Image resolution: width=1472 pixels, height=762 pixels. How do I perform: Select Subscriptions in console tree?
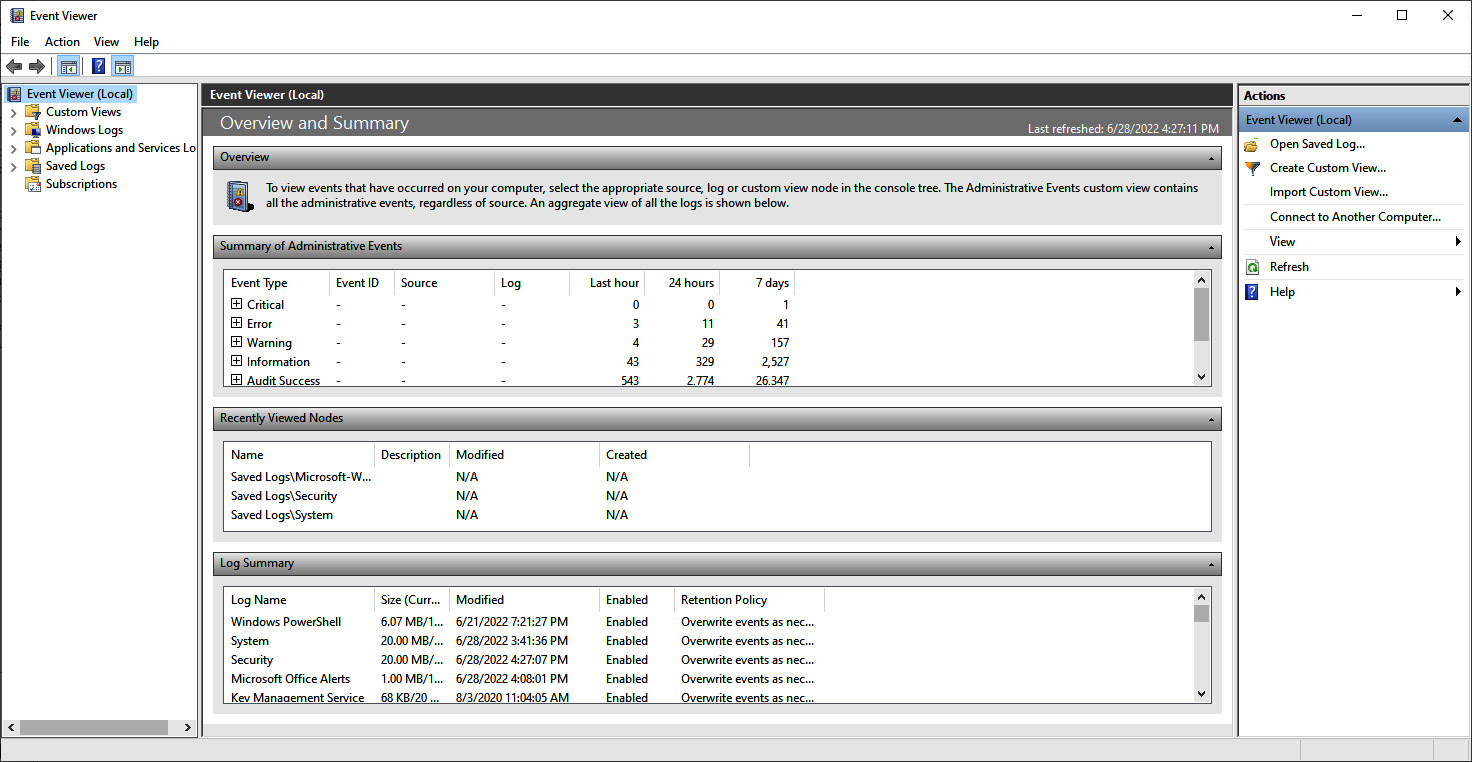pyautogui.click(x=81, y=184)
